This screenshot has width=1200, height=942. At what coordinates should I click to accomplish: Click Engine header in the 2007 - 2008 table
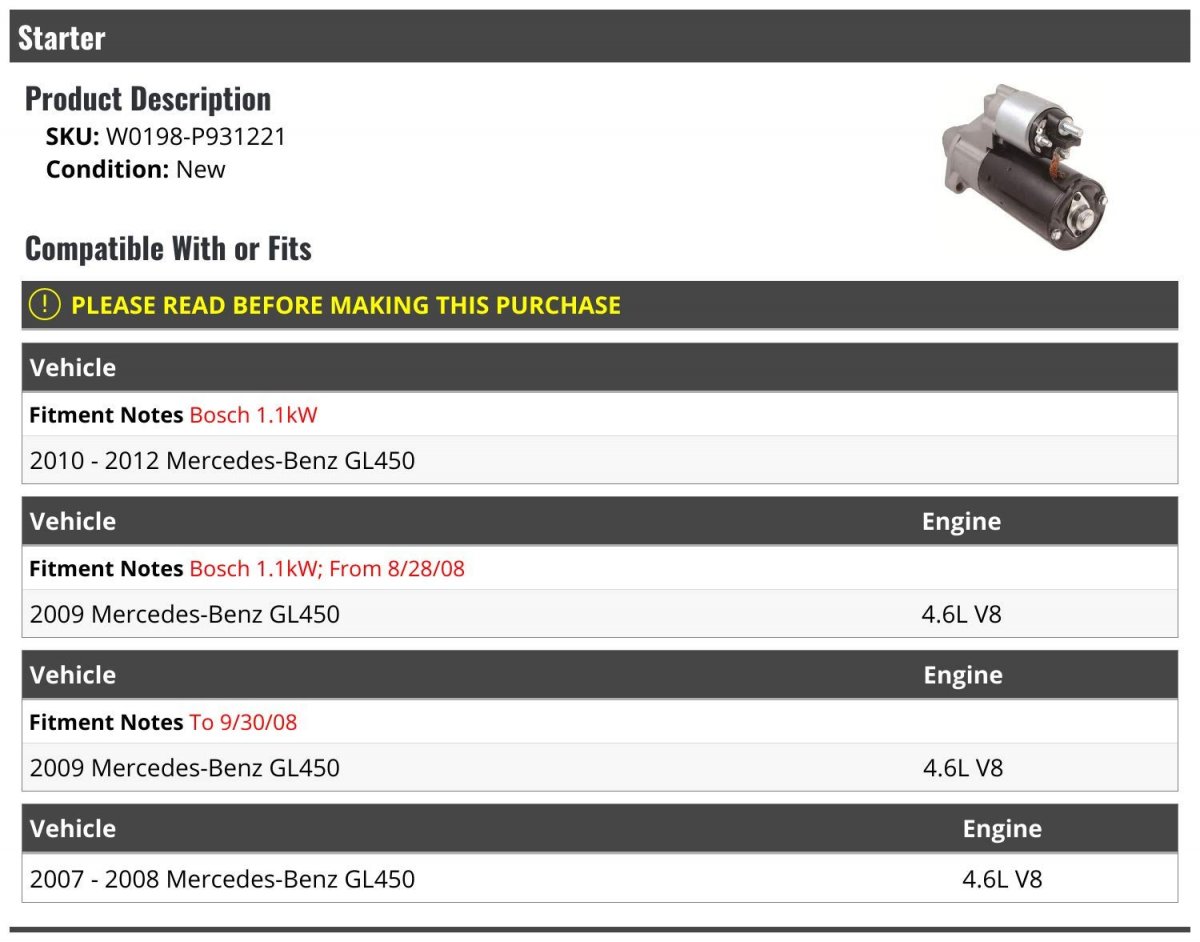point(1002,829)
